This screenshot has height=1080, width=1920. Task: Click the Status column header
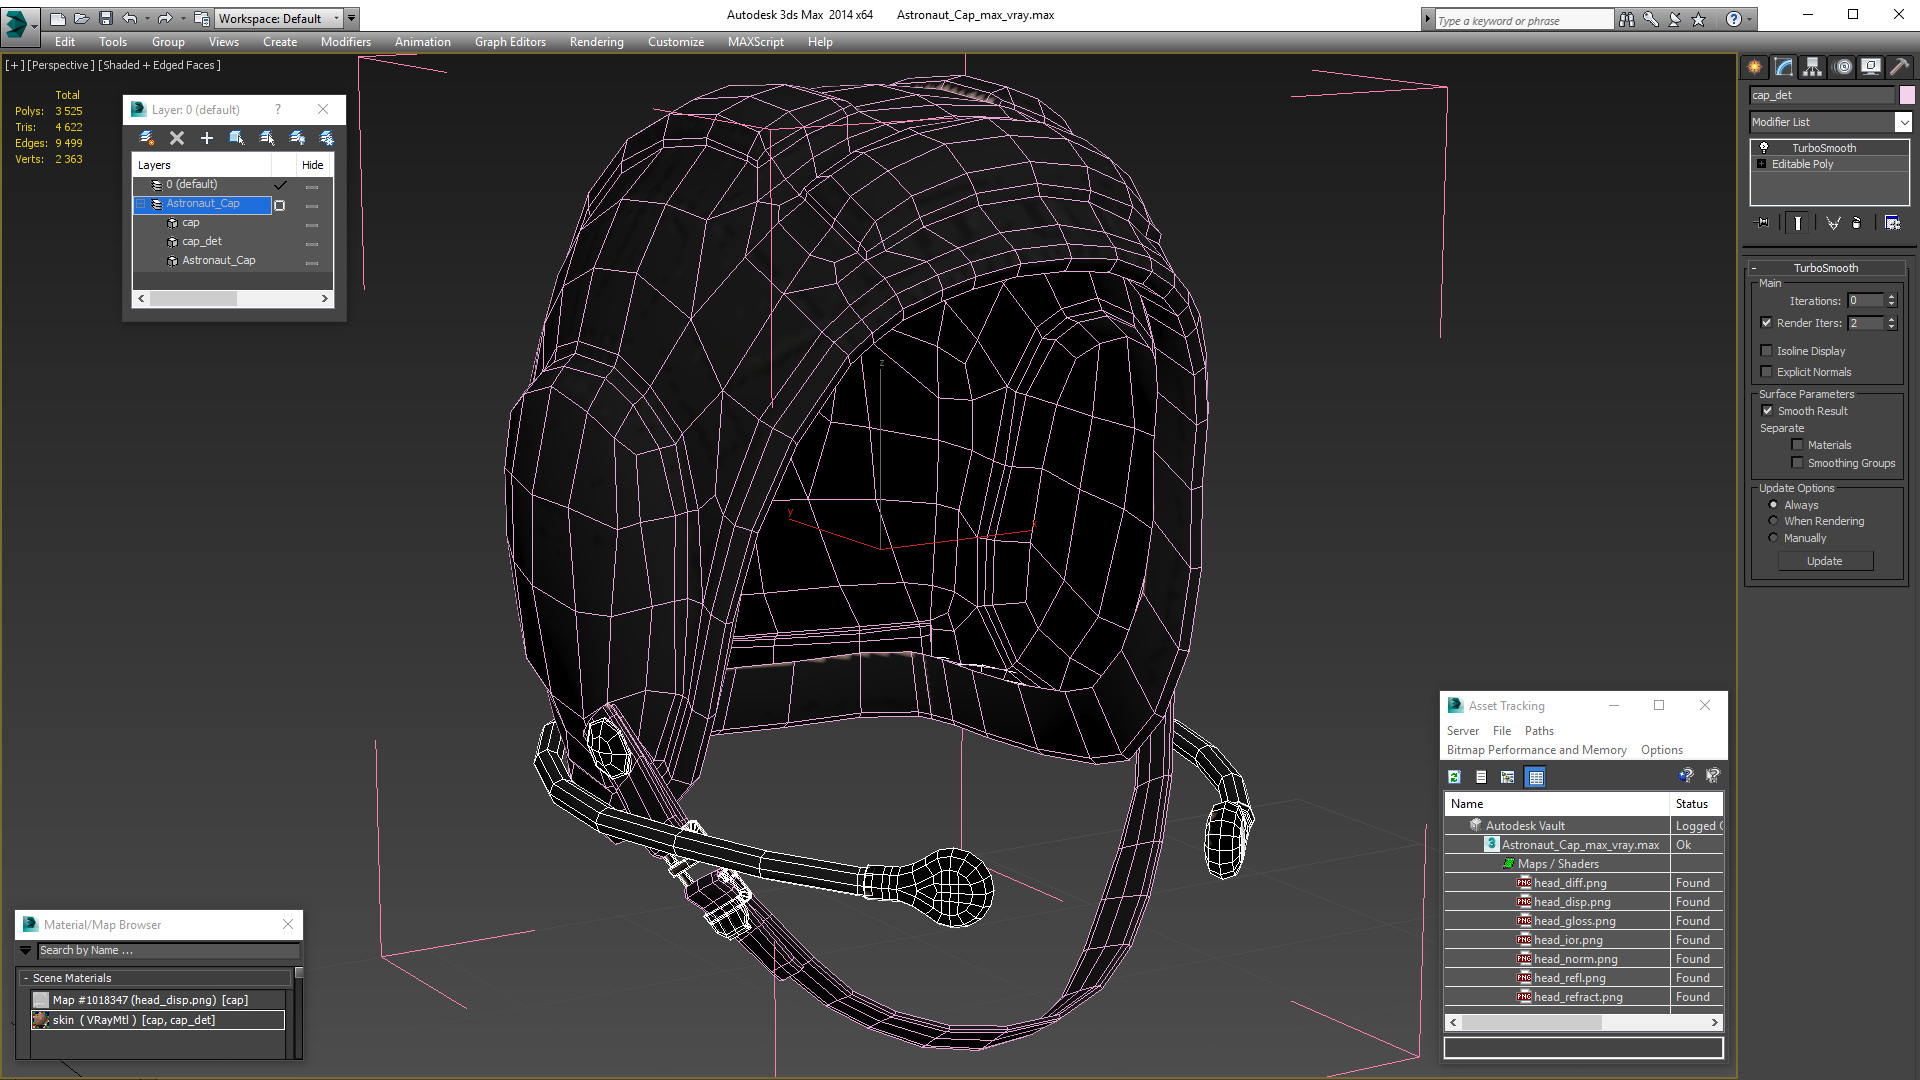click(x=1697, y=804)
